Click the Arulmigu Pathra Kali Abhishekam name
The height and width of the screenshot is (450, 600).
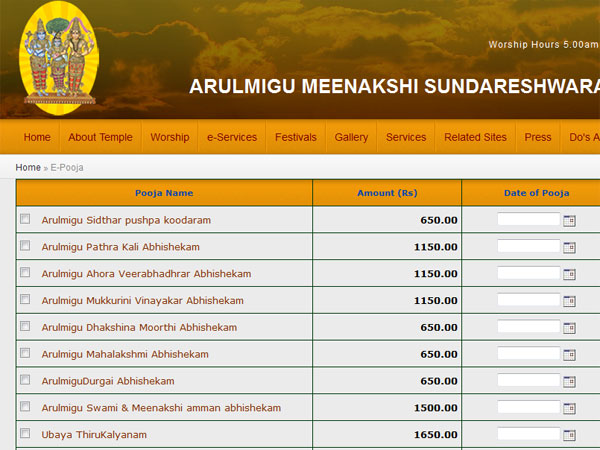click(121, 247)
